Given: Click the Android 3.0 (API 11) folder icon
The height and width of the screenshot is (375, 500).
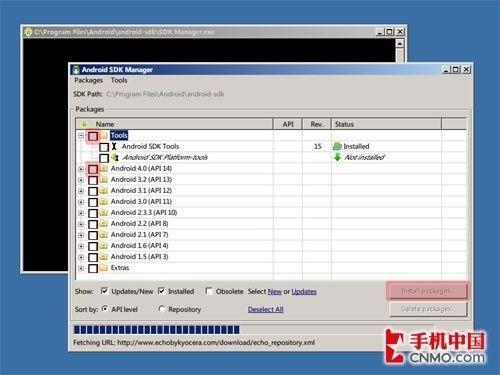Looking at the screenshot, I should click(104, 202).
